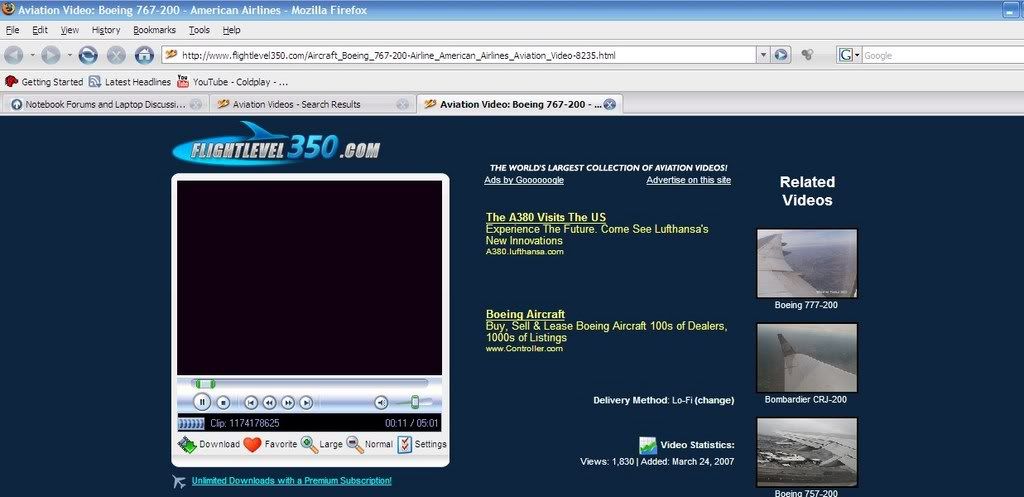1024x497 pixels.
Task: Click Large size magnifier icon
Action: click(310, 445)
